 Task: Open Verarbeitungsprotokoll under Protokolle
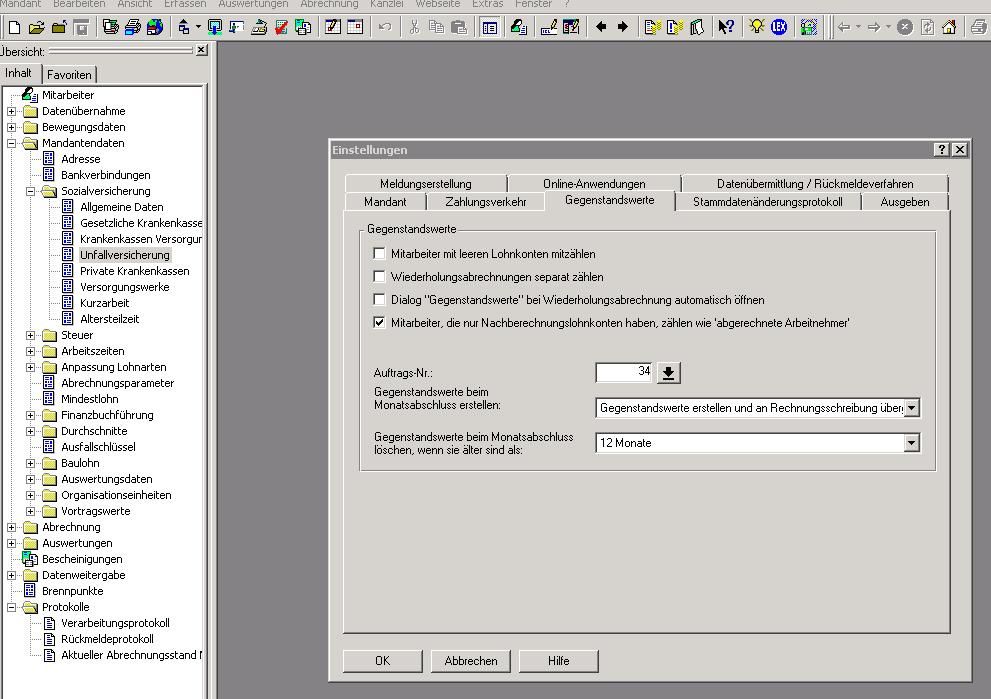click(x=115, y=623)
